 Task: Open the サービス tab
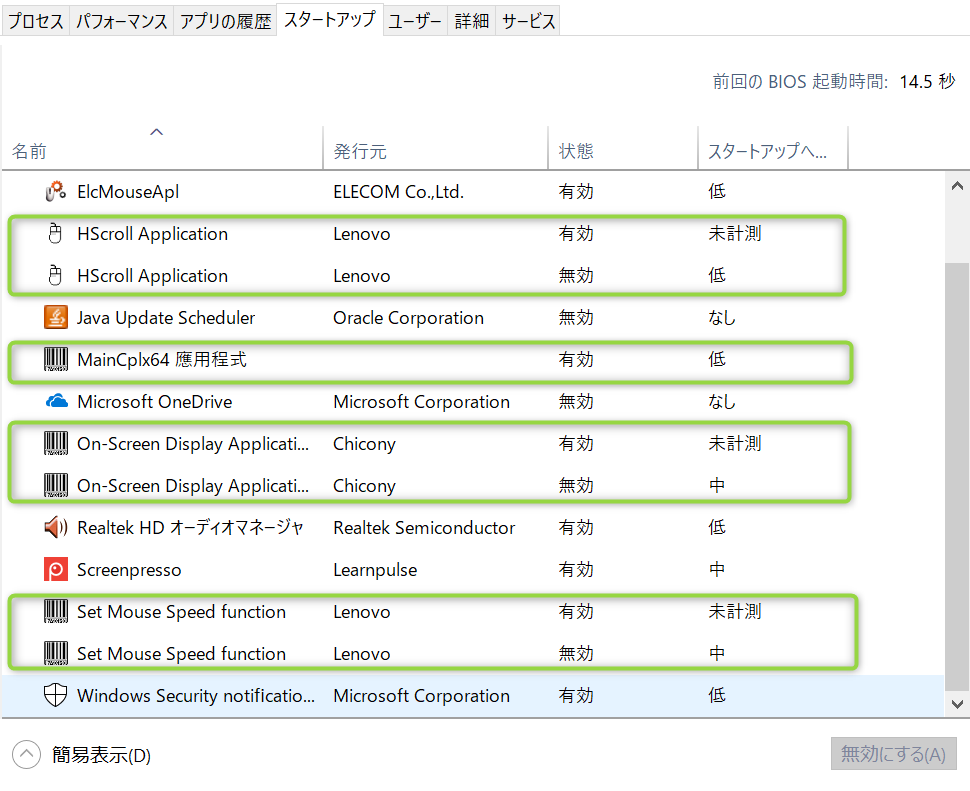(528, 21)
